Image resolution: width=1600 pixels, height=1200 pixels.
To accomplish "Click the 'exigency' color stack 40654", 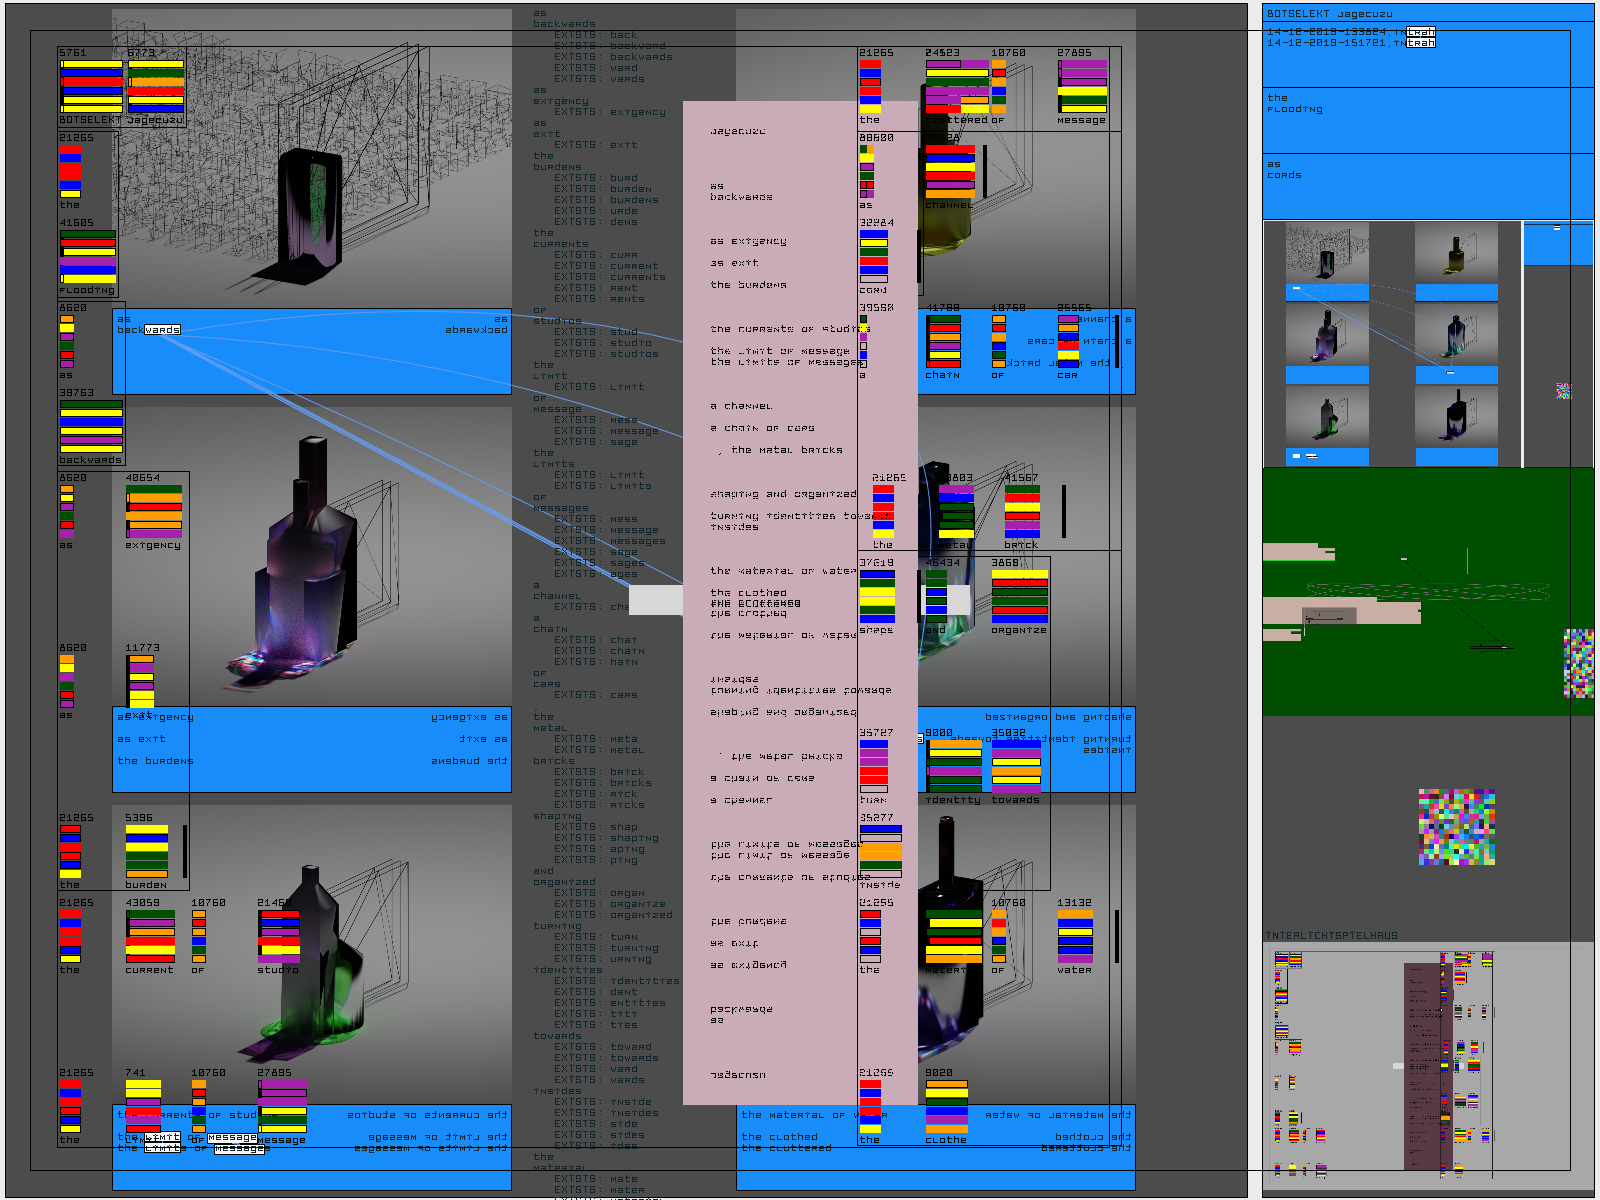I will point(154,512).
